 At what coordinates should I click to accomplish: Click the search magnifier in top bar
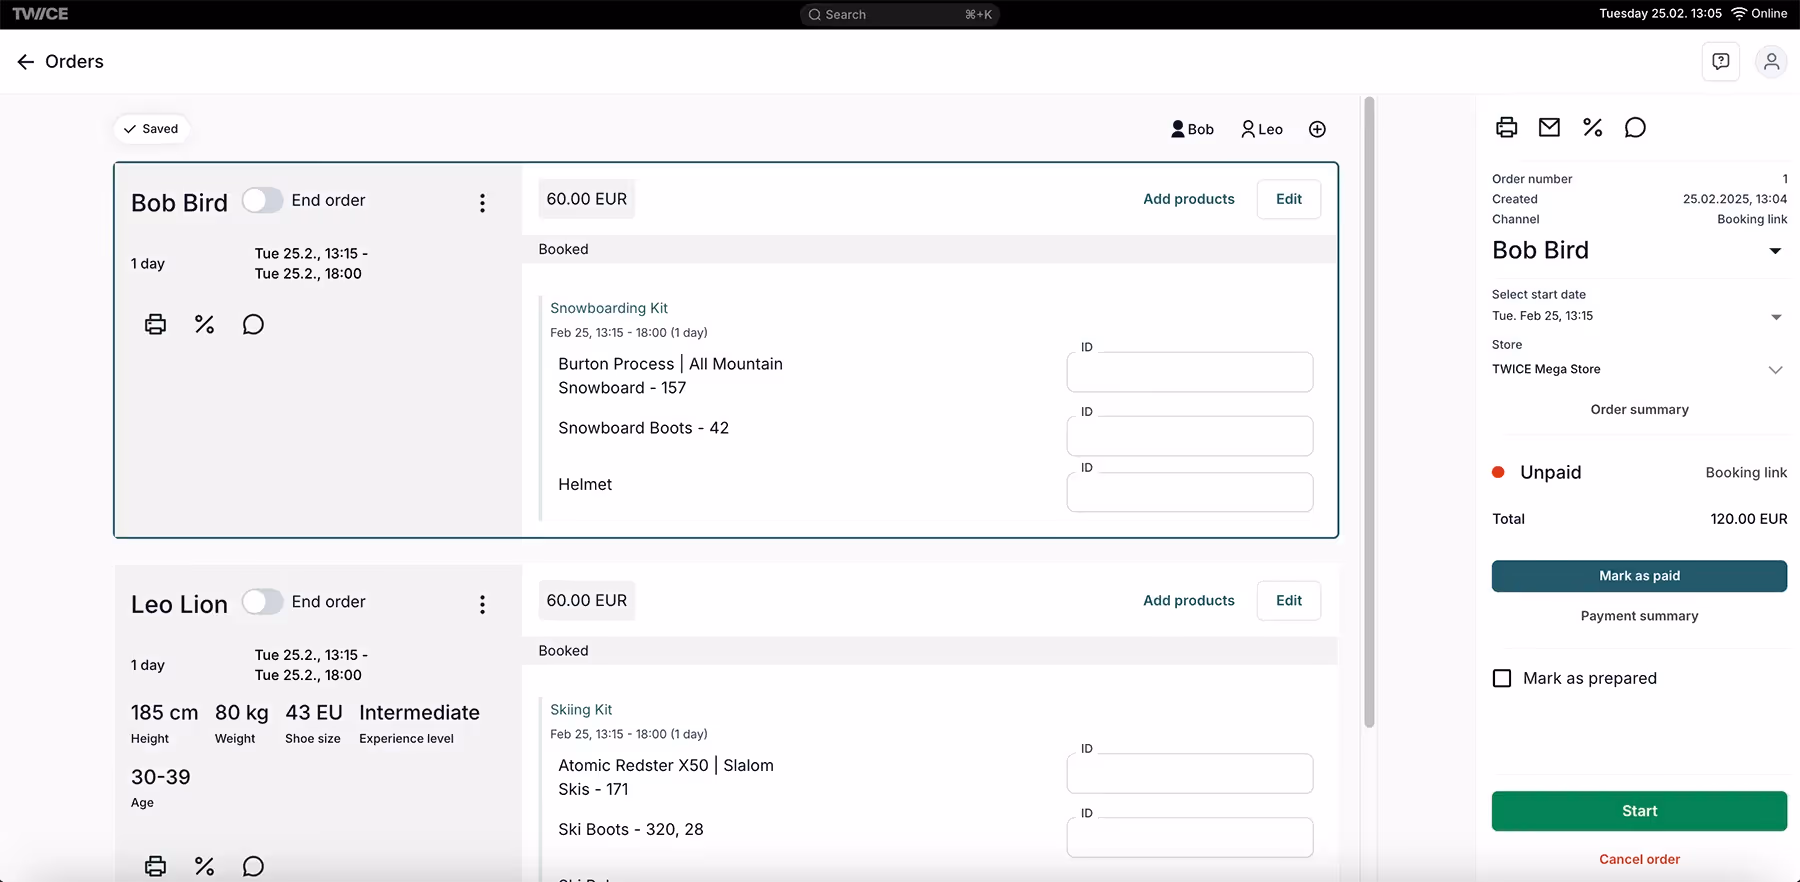pyautogui.click(x=815, y=15)
